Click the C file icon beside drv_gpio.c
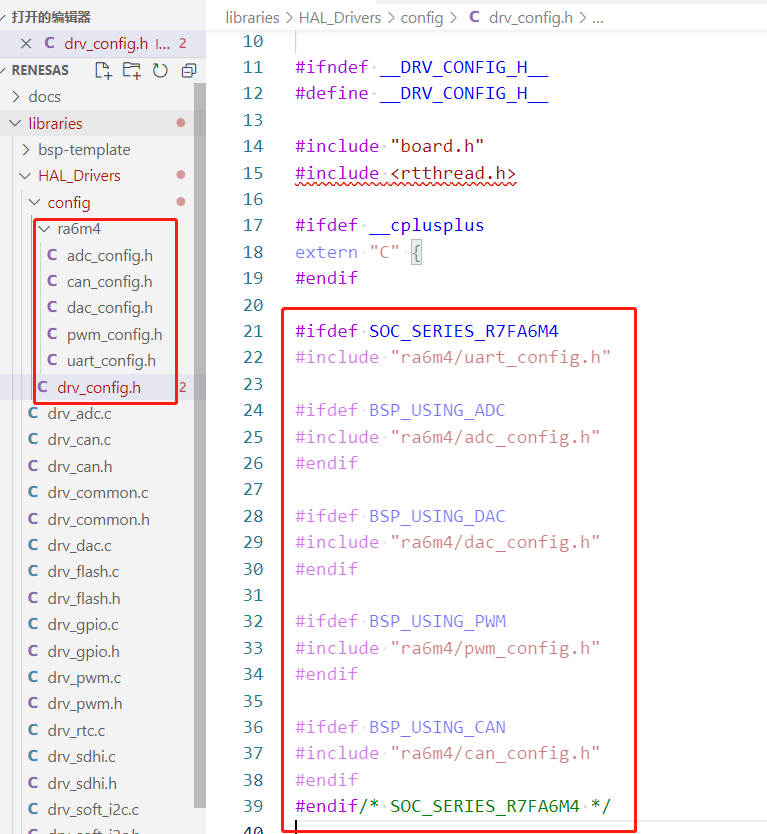 pos(33,625)
